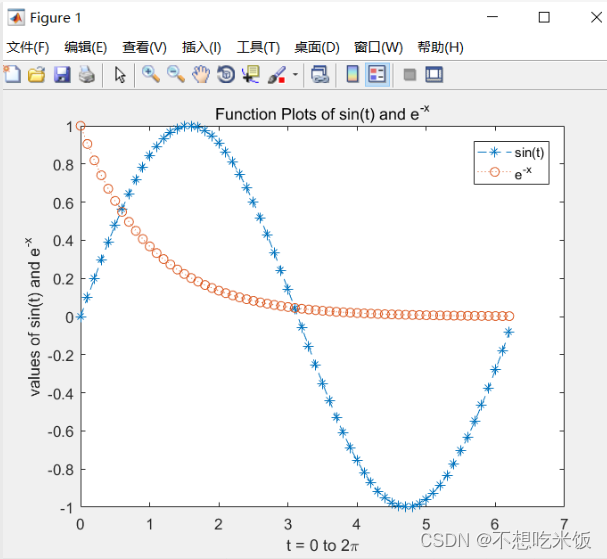This screenshot has height=559, width=607.
Task: Save the figure with floppy icon
Action: (62, 74)
